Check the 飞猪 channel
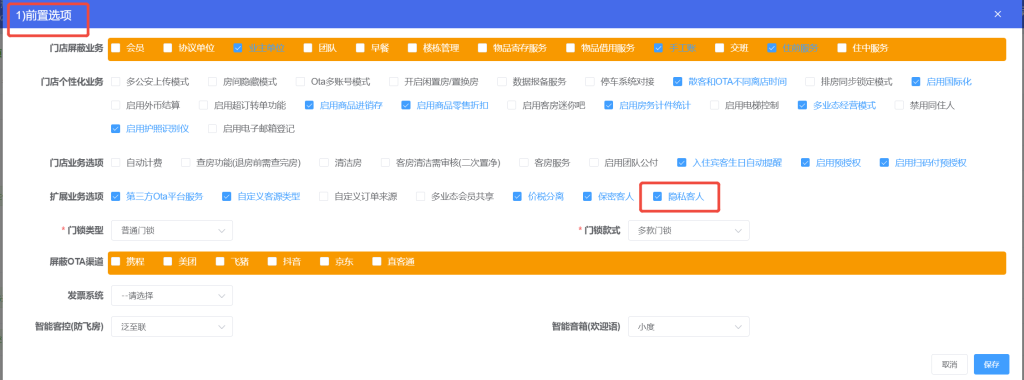The image size is (1024, 380). [x=220, y=262]
